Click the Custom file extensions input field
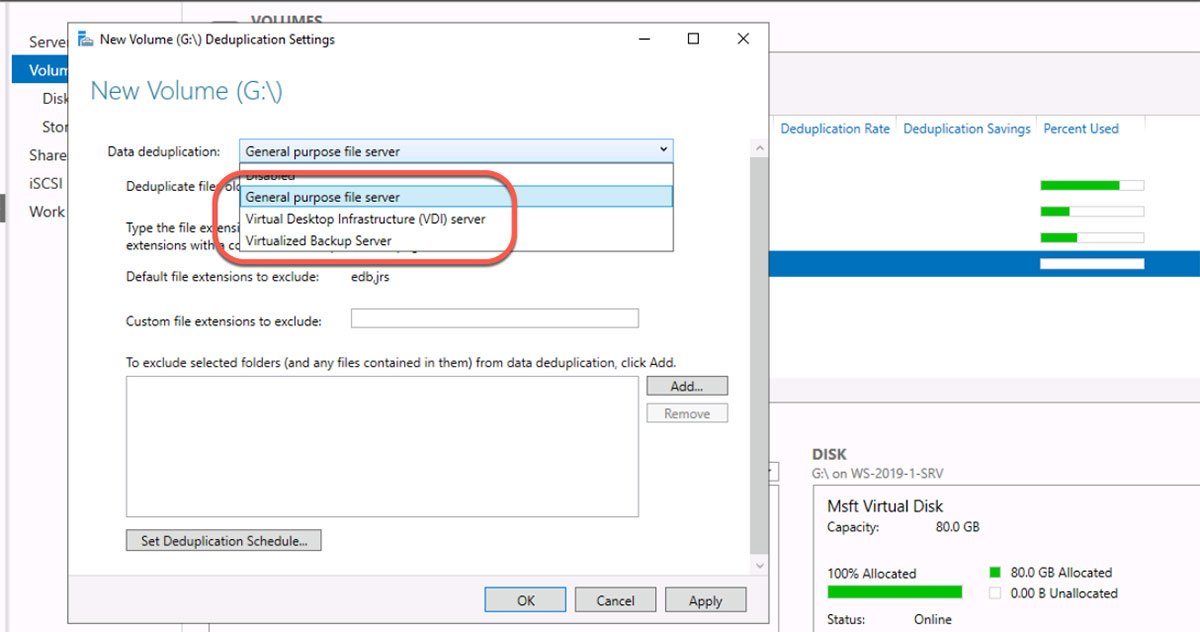This screenshot has width=1200, height=632. coord(494,317)
